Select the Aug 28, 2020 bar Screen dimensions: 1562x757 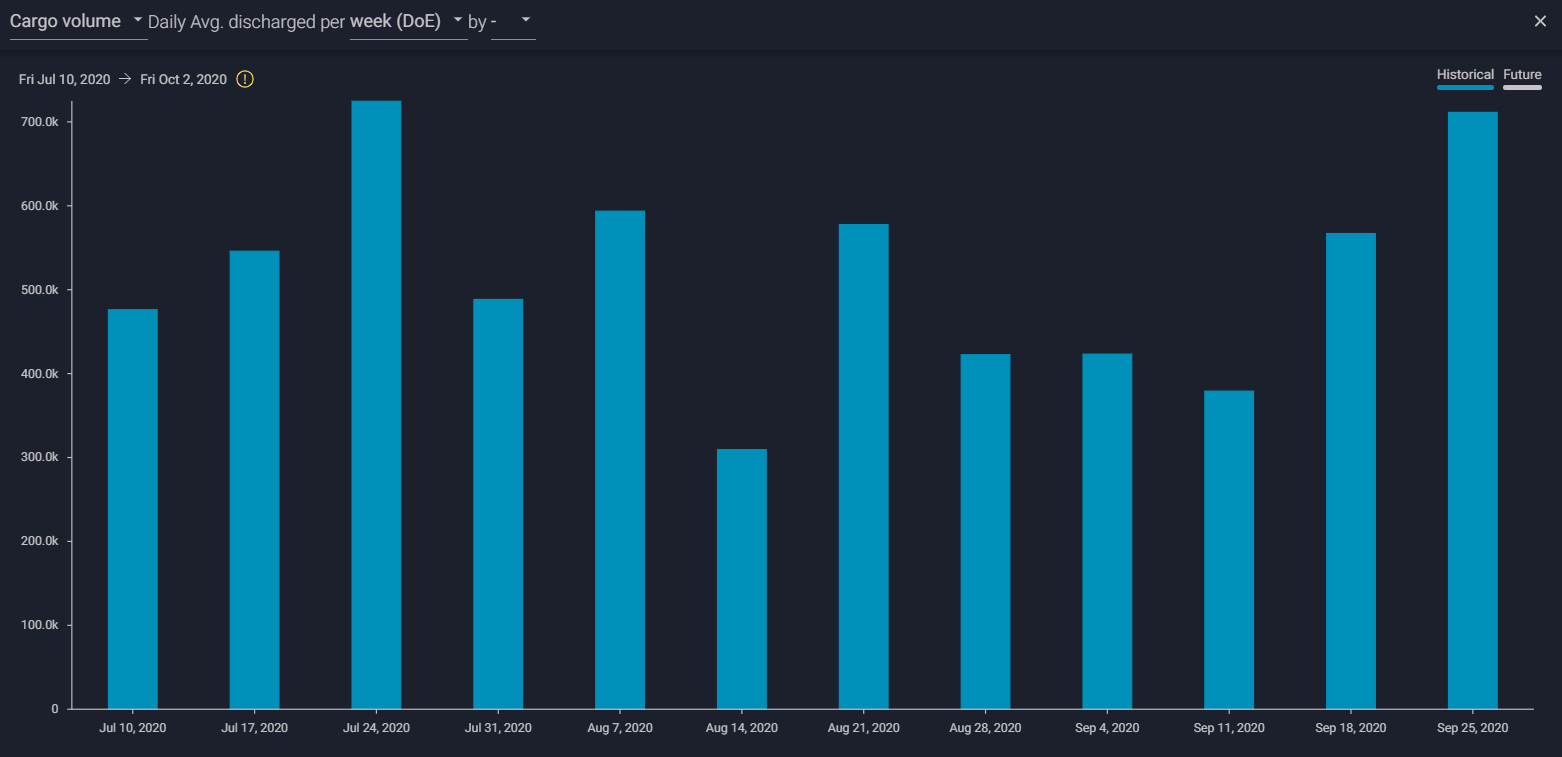pos(986,531)
